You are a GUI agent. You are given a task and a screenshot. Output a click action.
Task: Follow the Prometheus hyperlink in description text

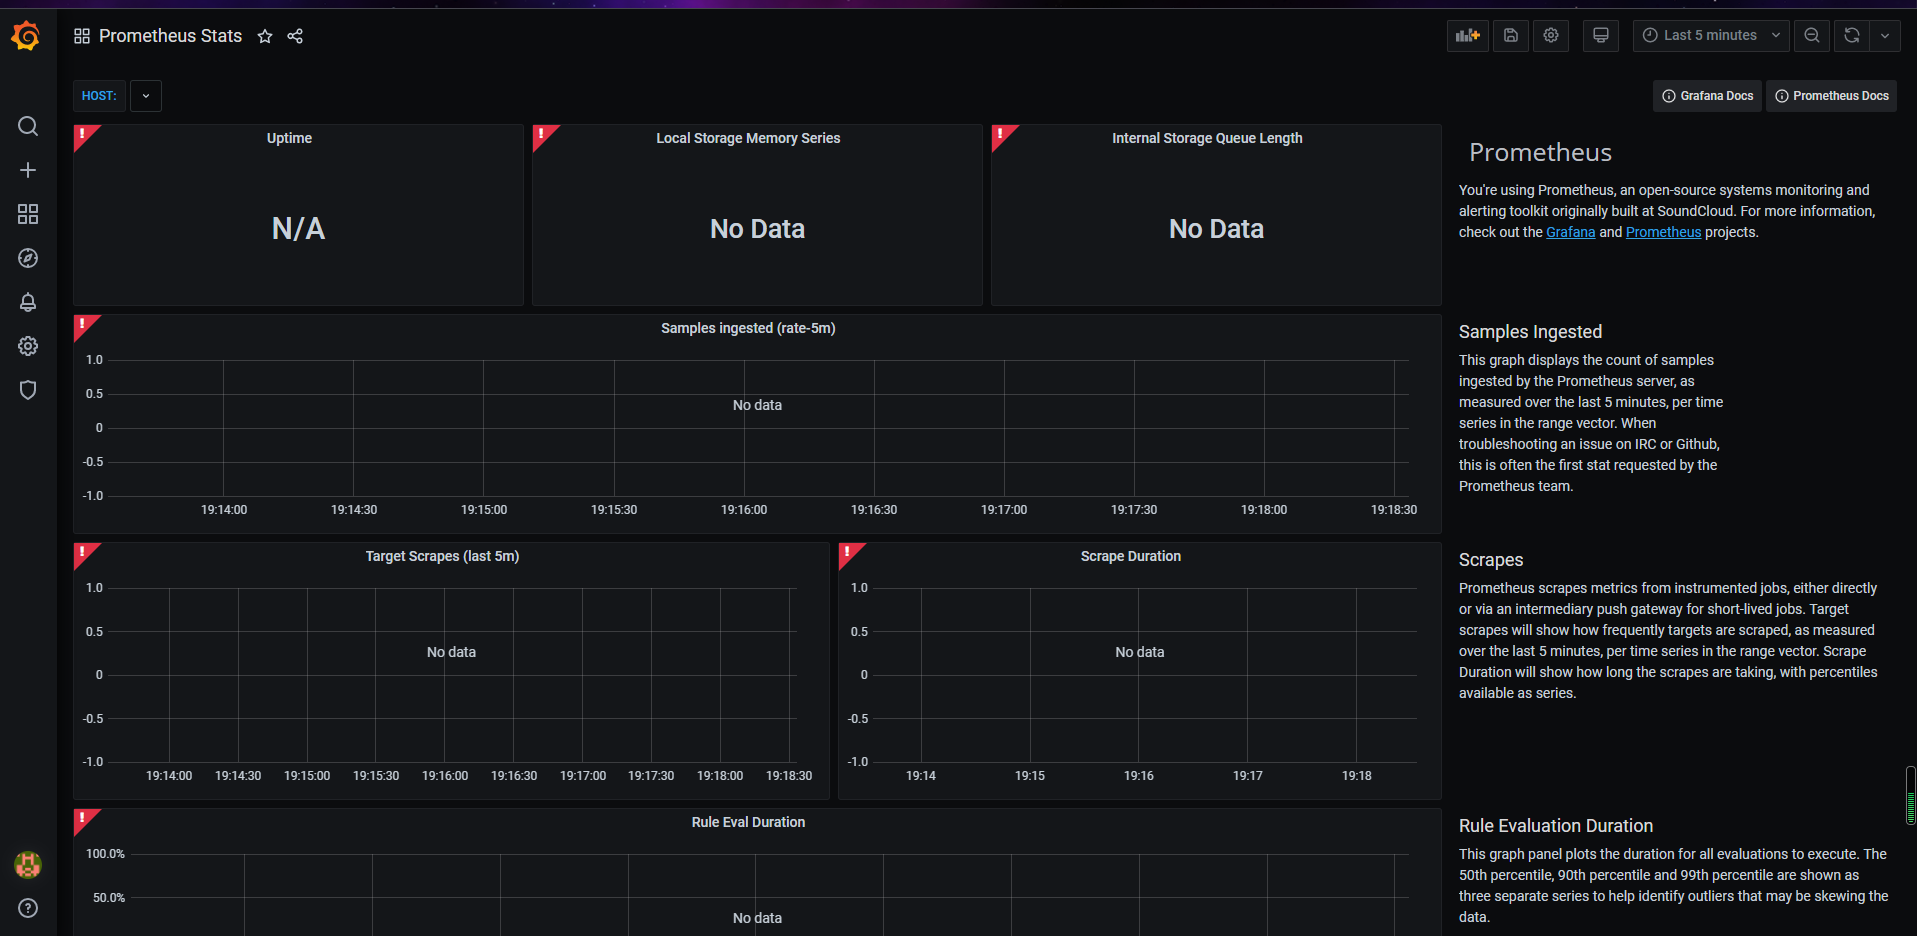tap(1663, 232)
